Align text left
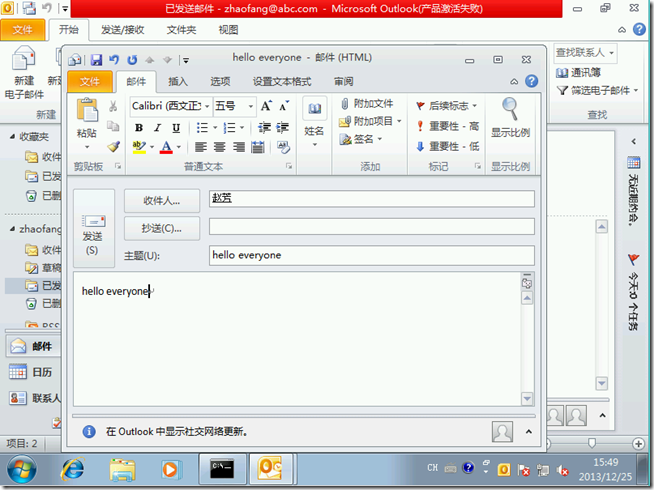The height and width of the screenshot is (490, 654). [x=201, y=147]
